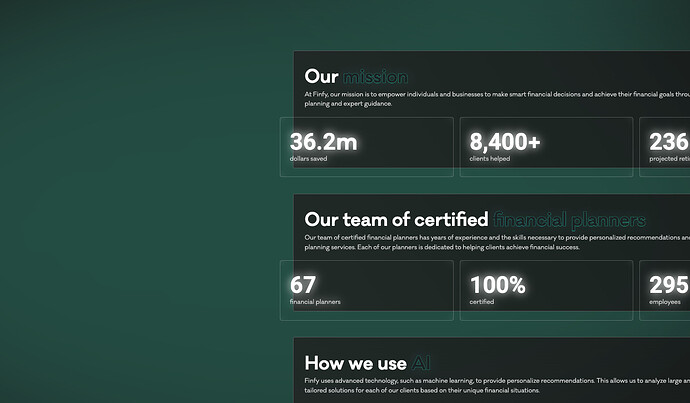Click the 'certified' label under 100%
Screen dimensions: 690x403
point(482,302)
